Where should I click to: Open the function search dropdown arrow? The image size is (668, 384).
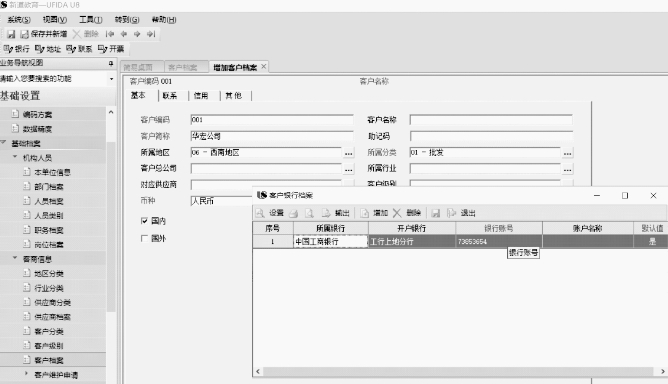(x=111, y=79)
